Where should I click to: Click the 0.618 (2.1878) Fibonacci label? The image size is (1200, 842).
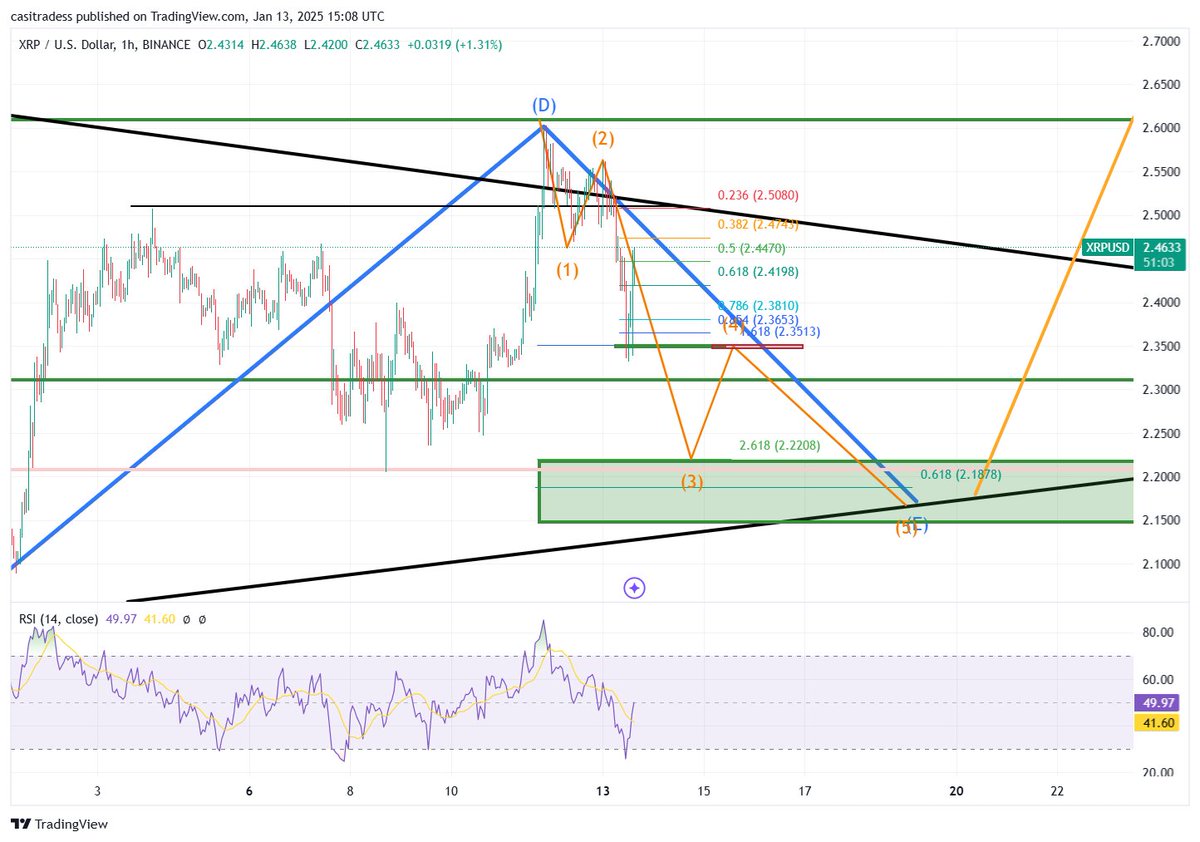point(960,474)
